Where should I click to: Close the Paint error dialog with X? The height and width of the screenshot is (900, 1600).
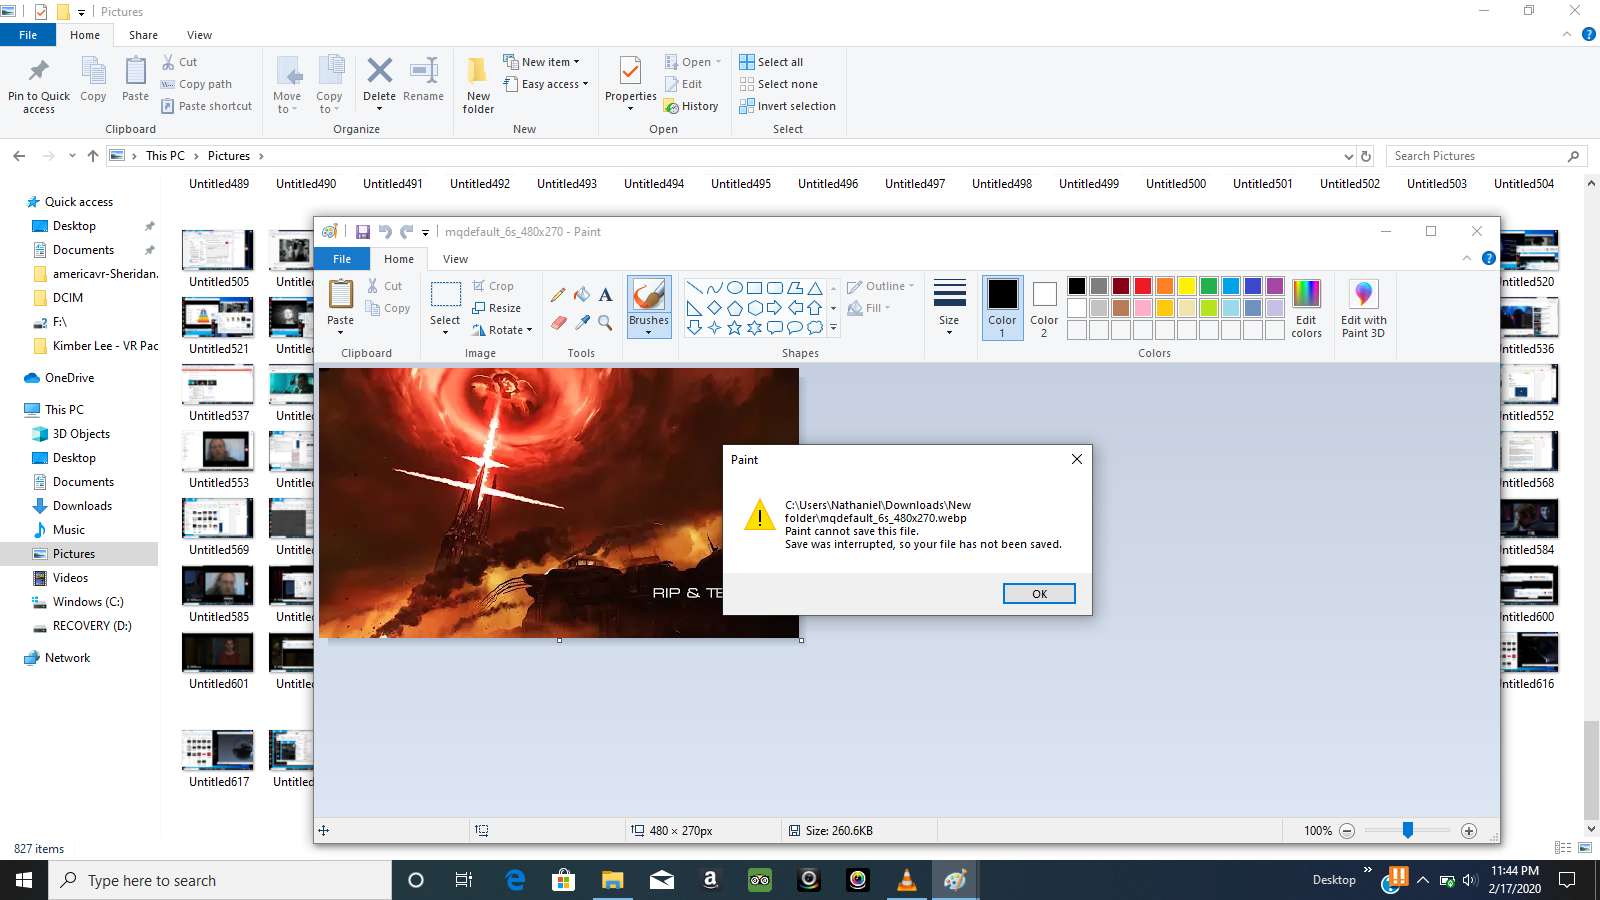click(1077, 459)
